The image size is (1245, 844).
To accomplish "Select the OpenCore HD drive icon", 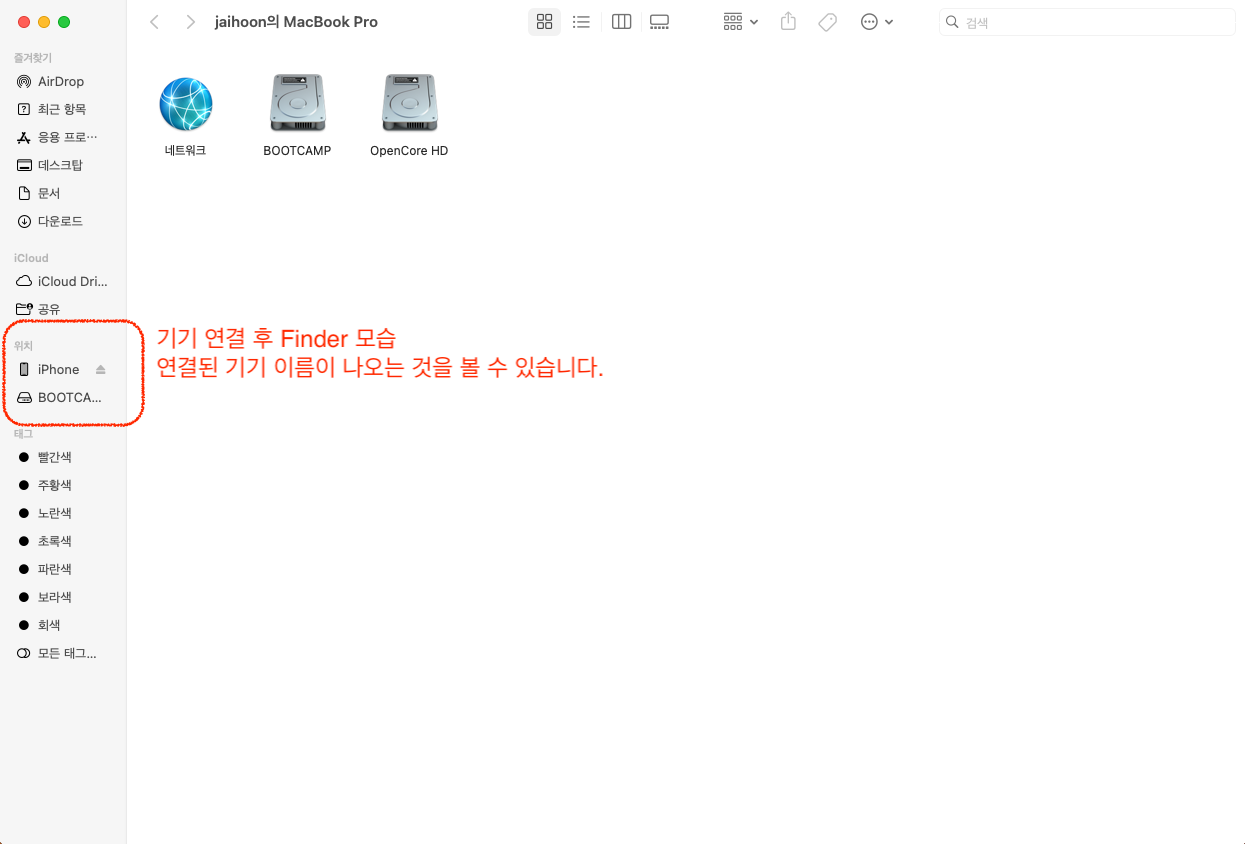I will click(409, 104).
